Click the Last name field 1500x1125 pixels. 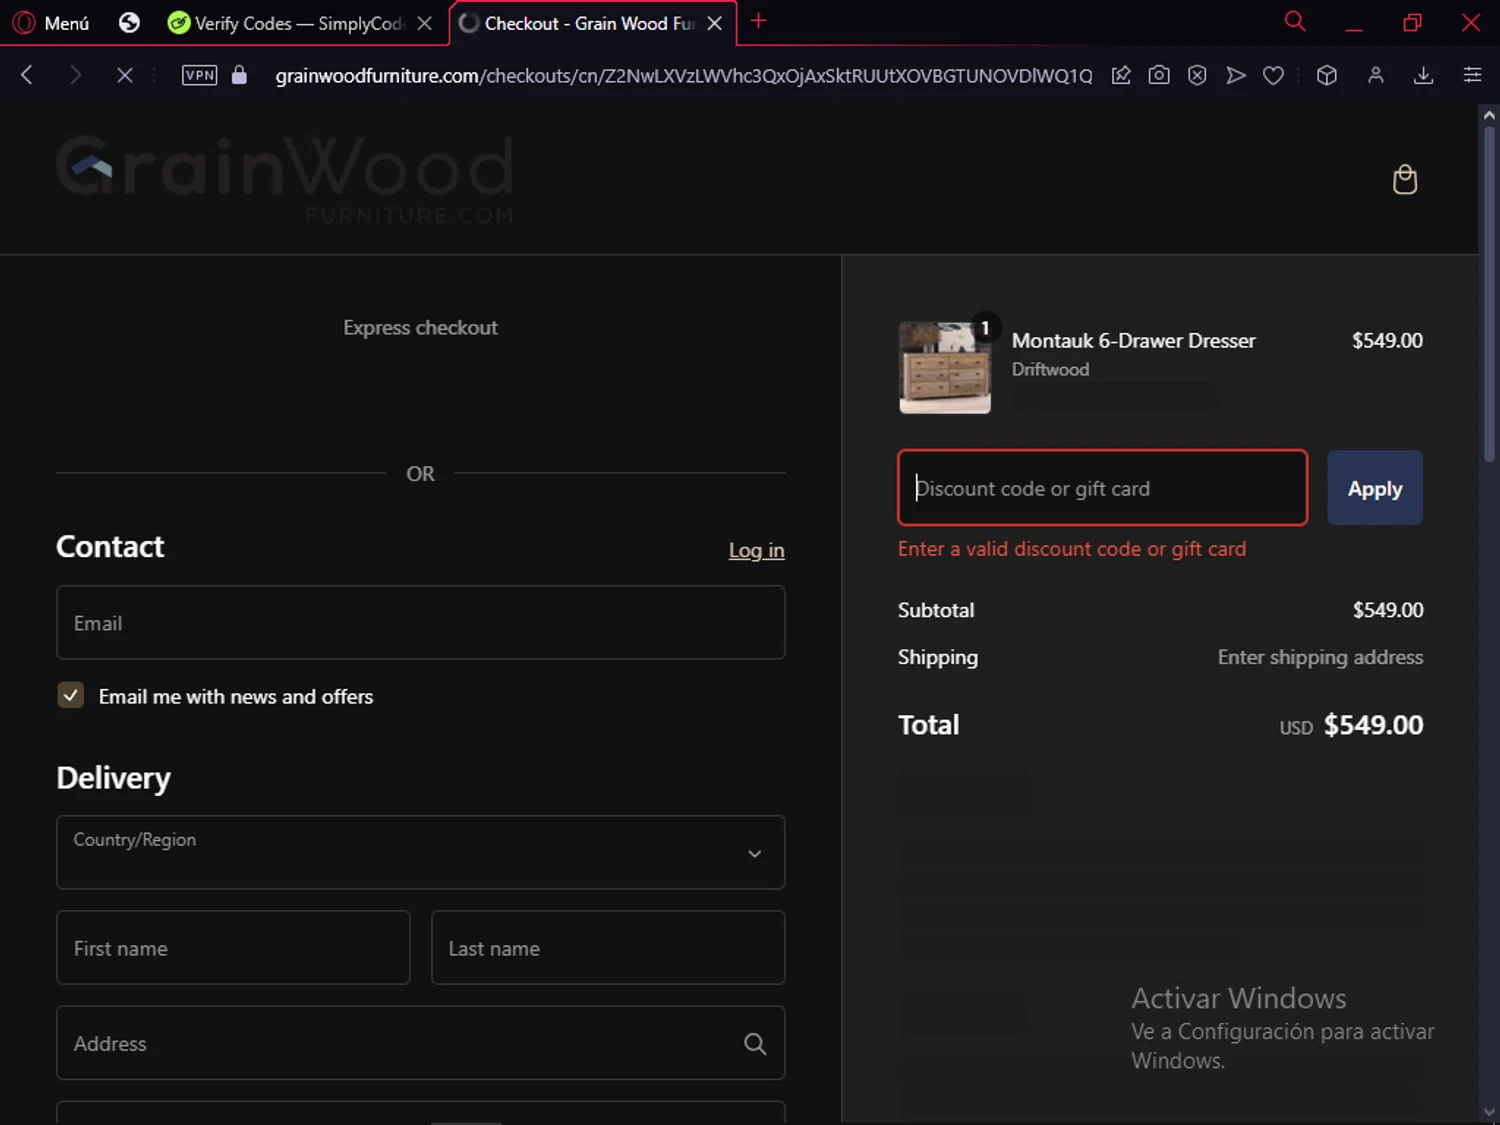(x=608, y=948)
